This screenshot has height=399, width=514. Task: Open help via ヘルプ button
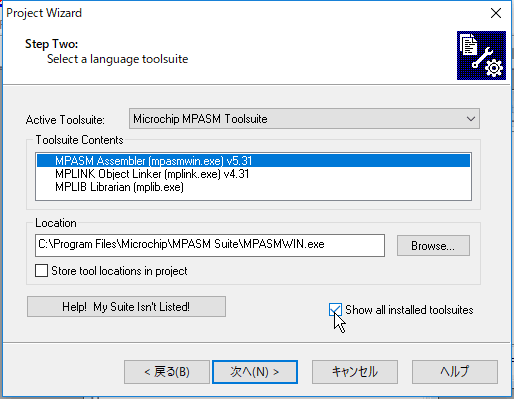(455, 372)
